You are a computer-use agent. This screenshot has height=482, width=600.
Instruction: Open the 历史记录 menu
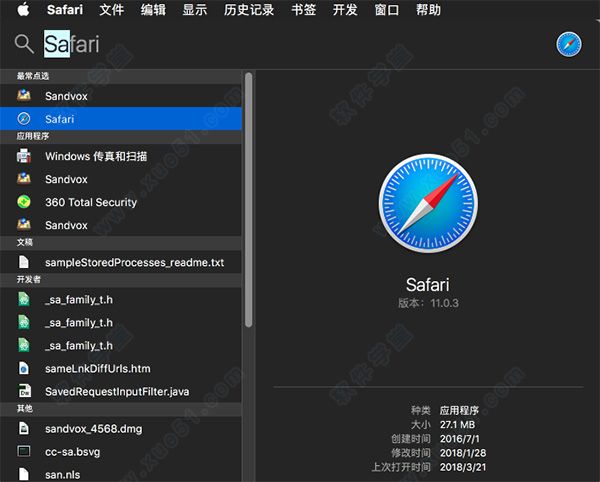(249, 10)
